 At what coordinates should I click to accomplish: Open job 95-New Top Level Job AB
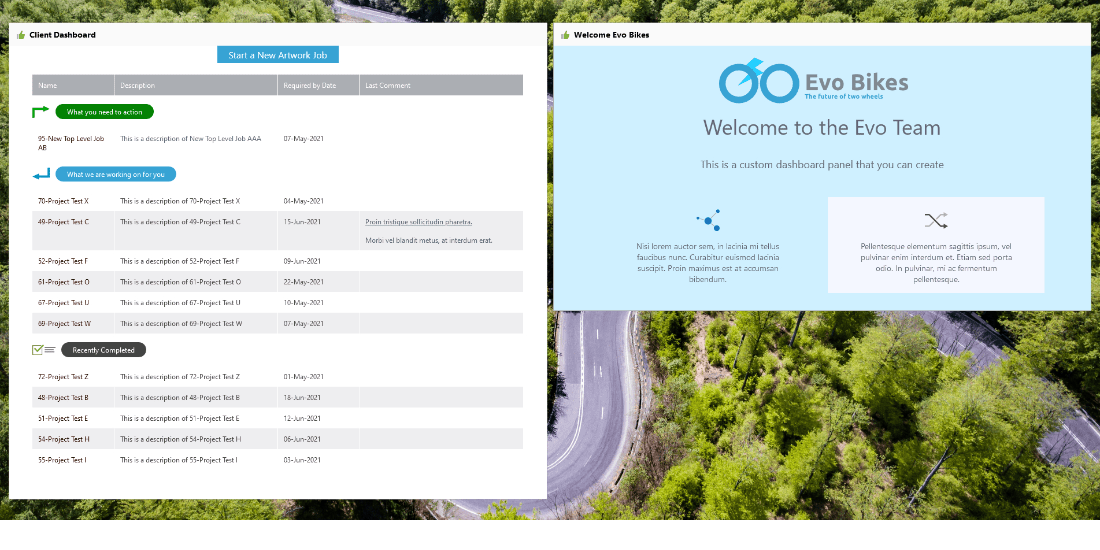pyautogui.click(x=71, y=143)
